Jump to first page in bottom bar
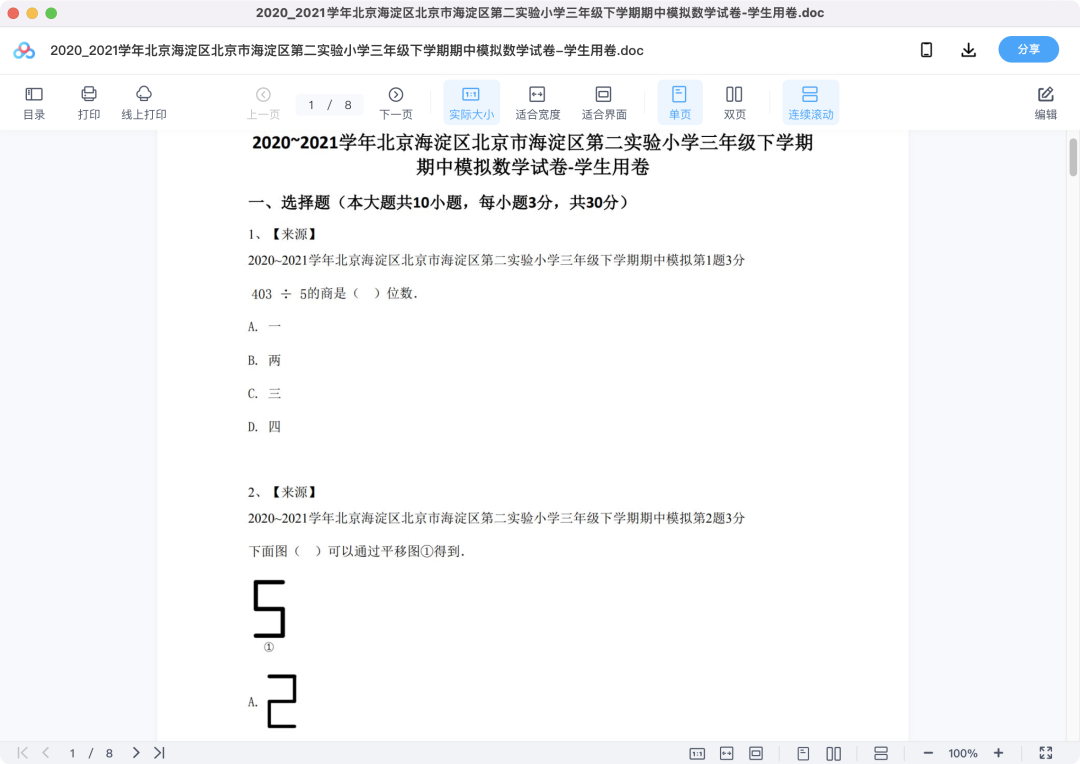Viewport: 1080px width, 764px height. (x=22, y=753)
